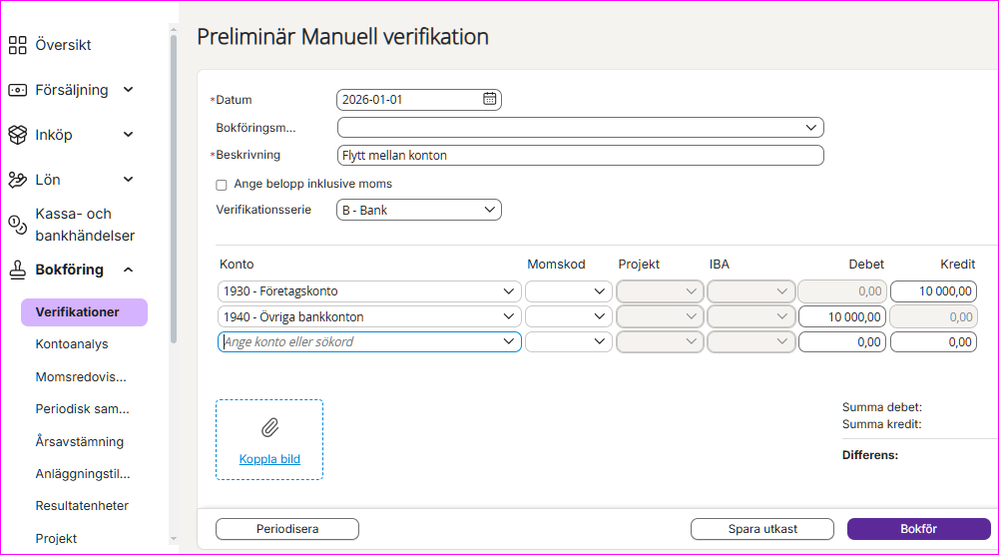Open Momsredovisning sidebar item
This screenshot has width=999, height=555.
pos(81,377)
